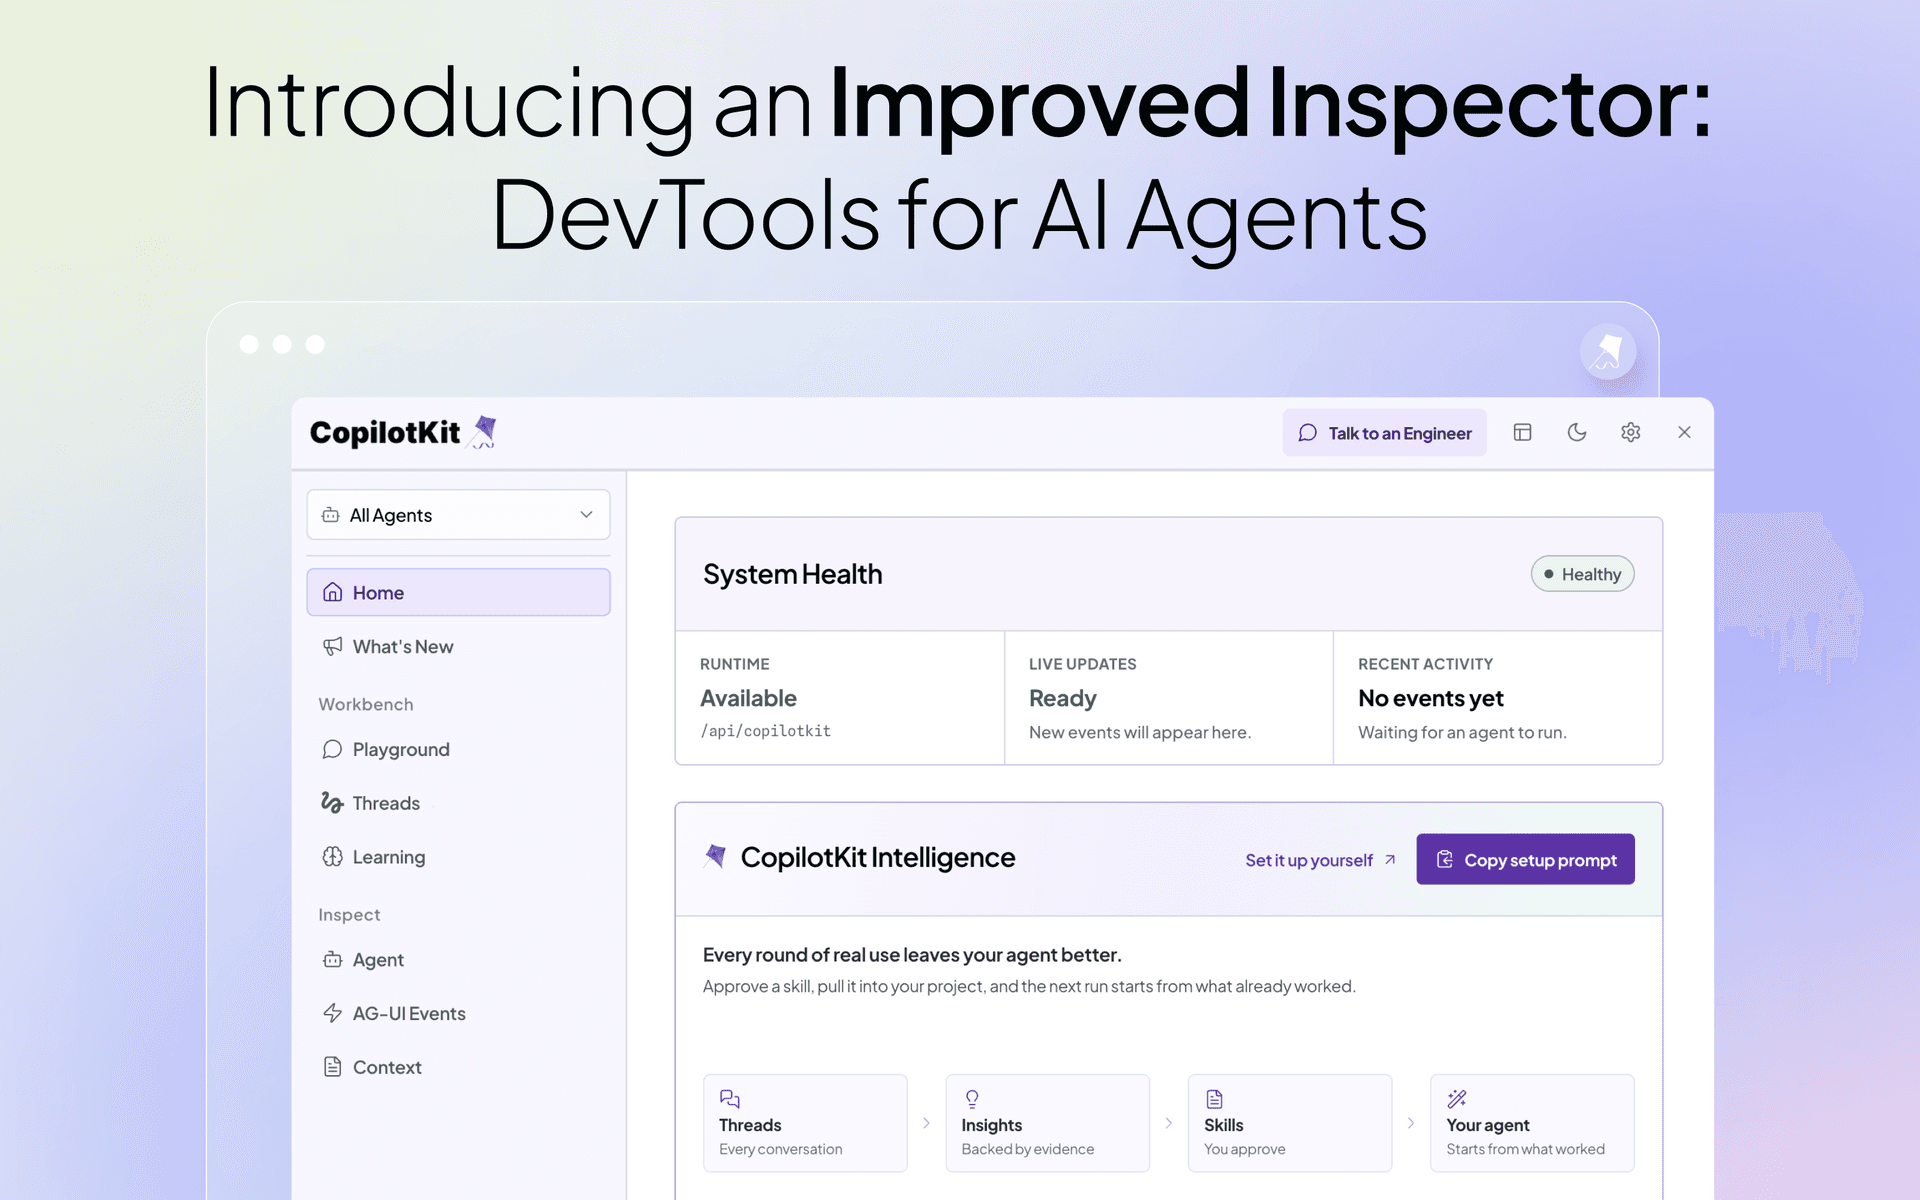Click the Healthy status badge
1920x1200 pixels.
pyautogui.click(x=1582, y=574)
